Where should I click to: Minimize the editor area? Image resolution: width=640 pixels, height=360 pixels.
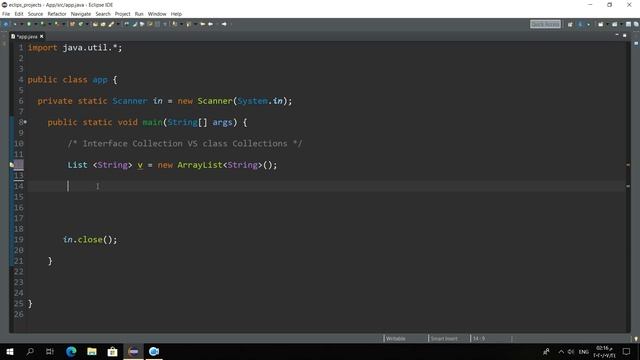pyautogui.click(x=617, y=36)
